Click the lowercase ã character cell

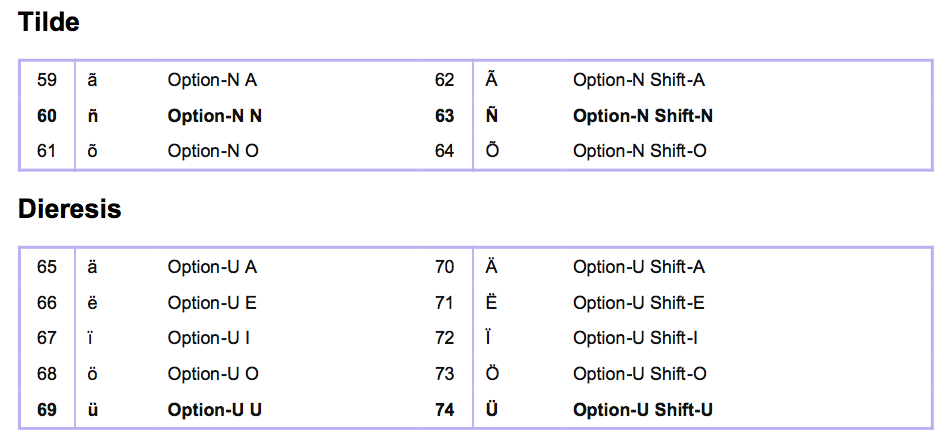(x=93, y=80)
